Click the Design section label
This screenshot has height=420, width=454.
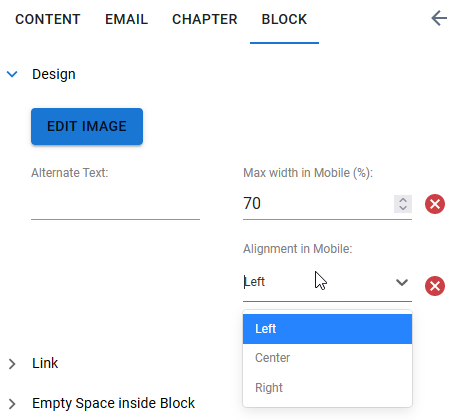[x=54, y=74]
